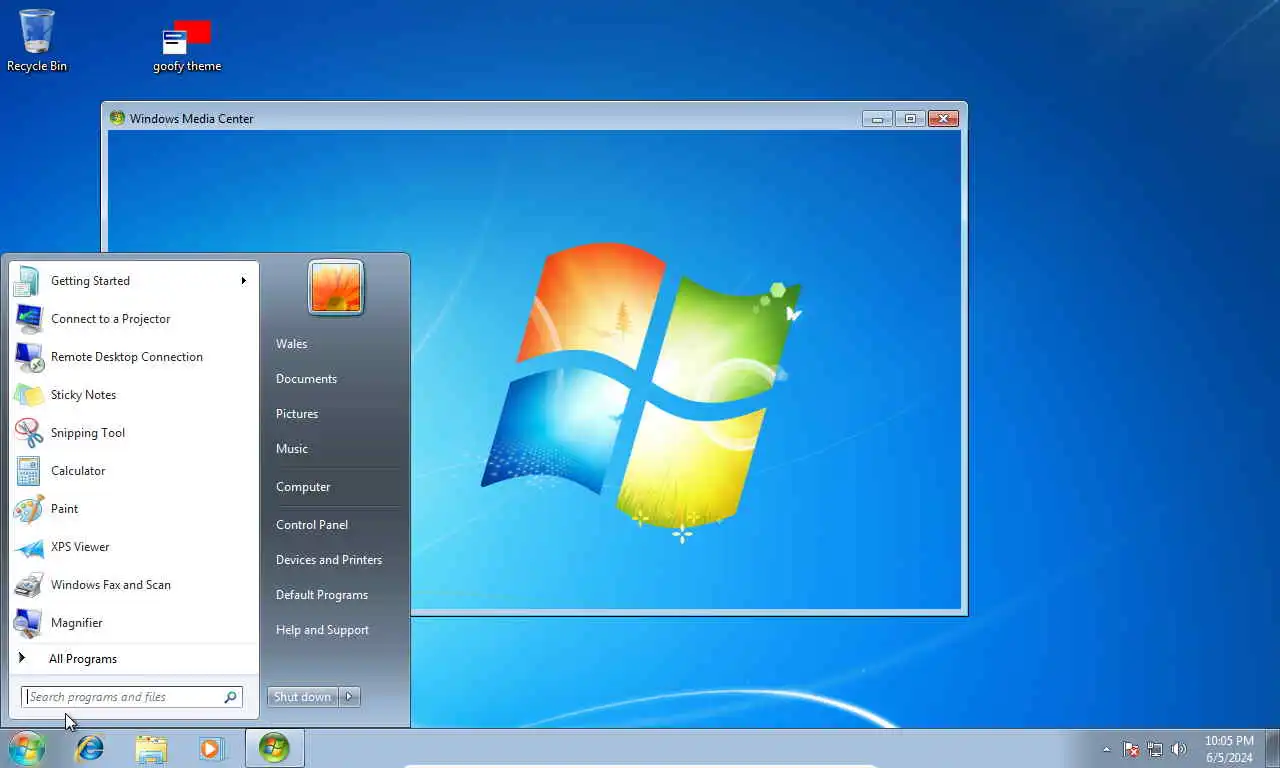Select the goofy theme desktop file
Screen dimensions: 1280x768
pos(187,46)
